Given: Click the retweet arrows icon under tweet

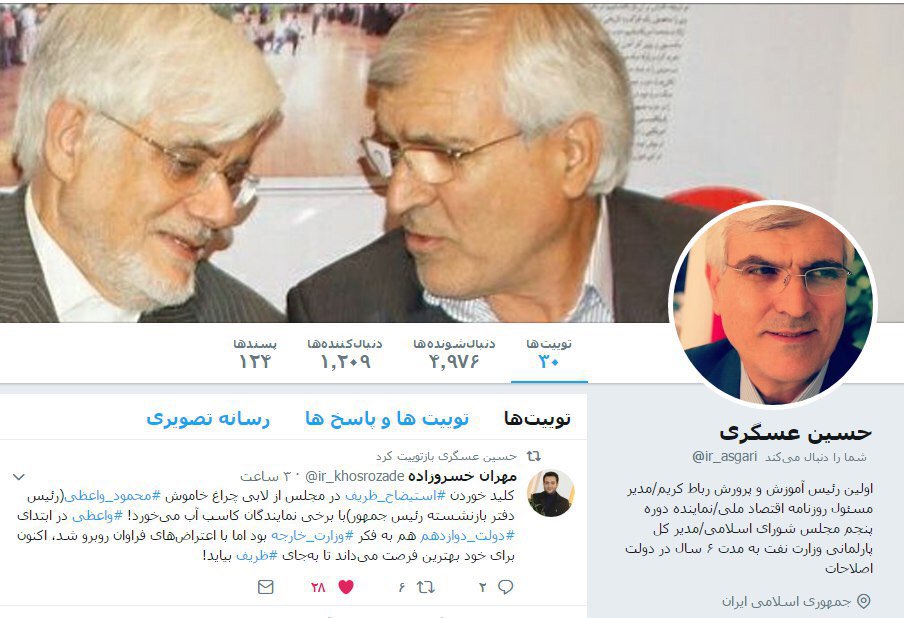Looking at the screenshot, I should point(425,587).
